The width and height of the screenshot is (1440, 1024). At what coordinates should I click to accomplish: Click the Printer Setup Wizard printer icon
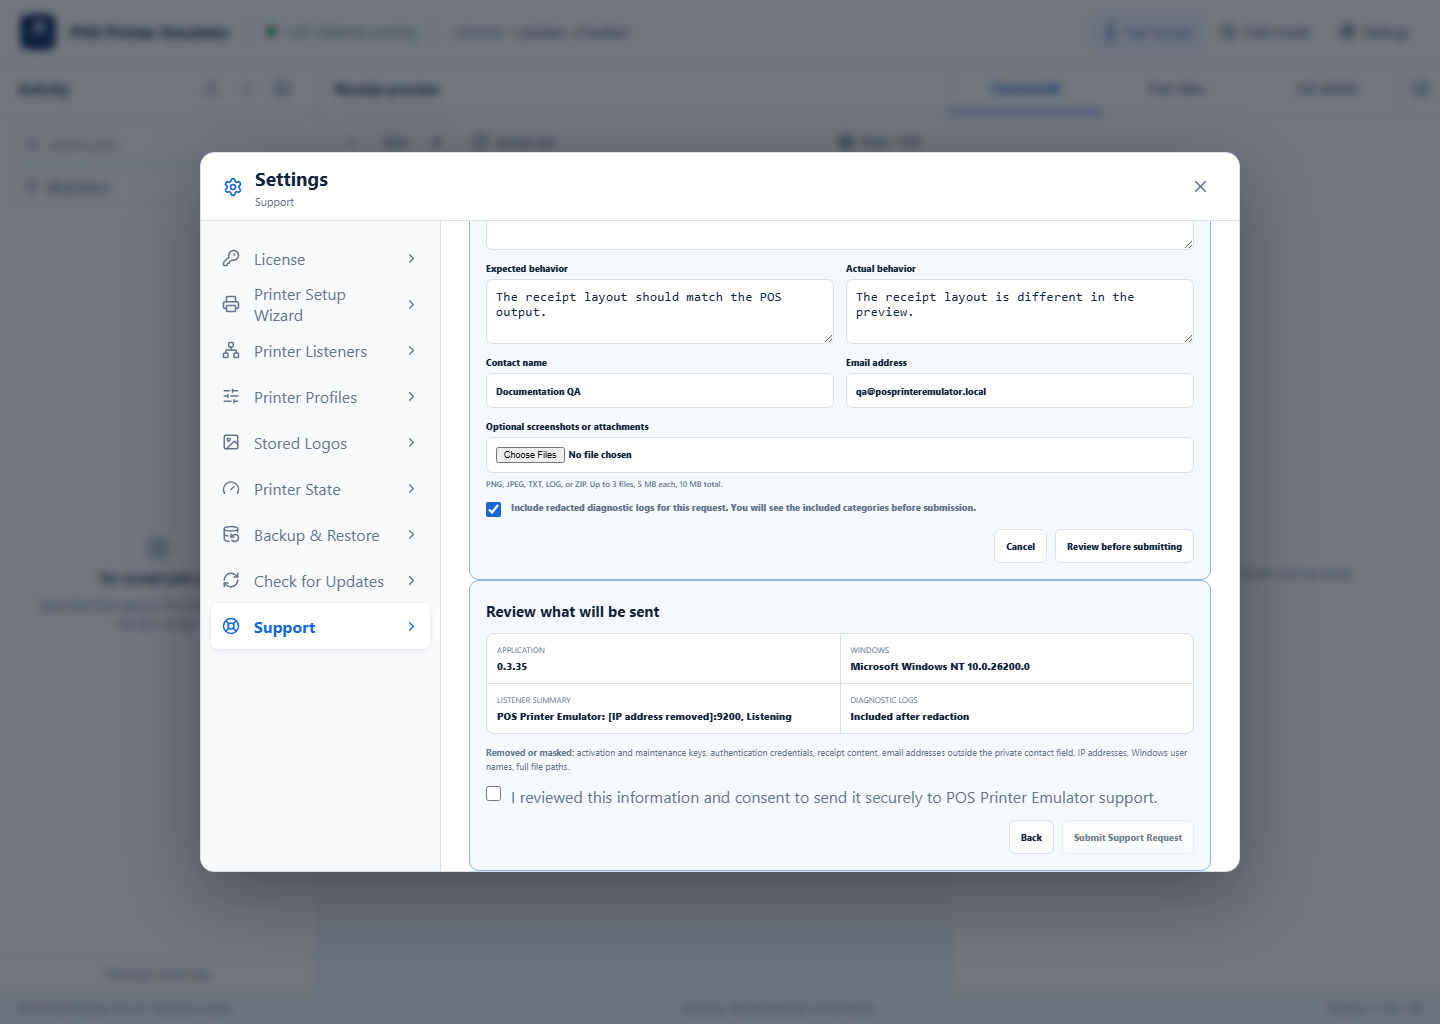tap(231, 305)
